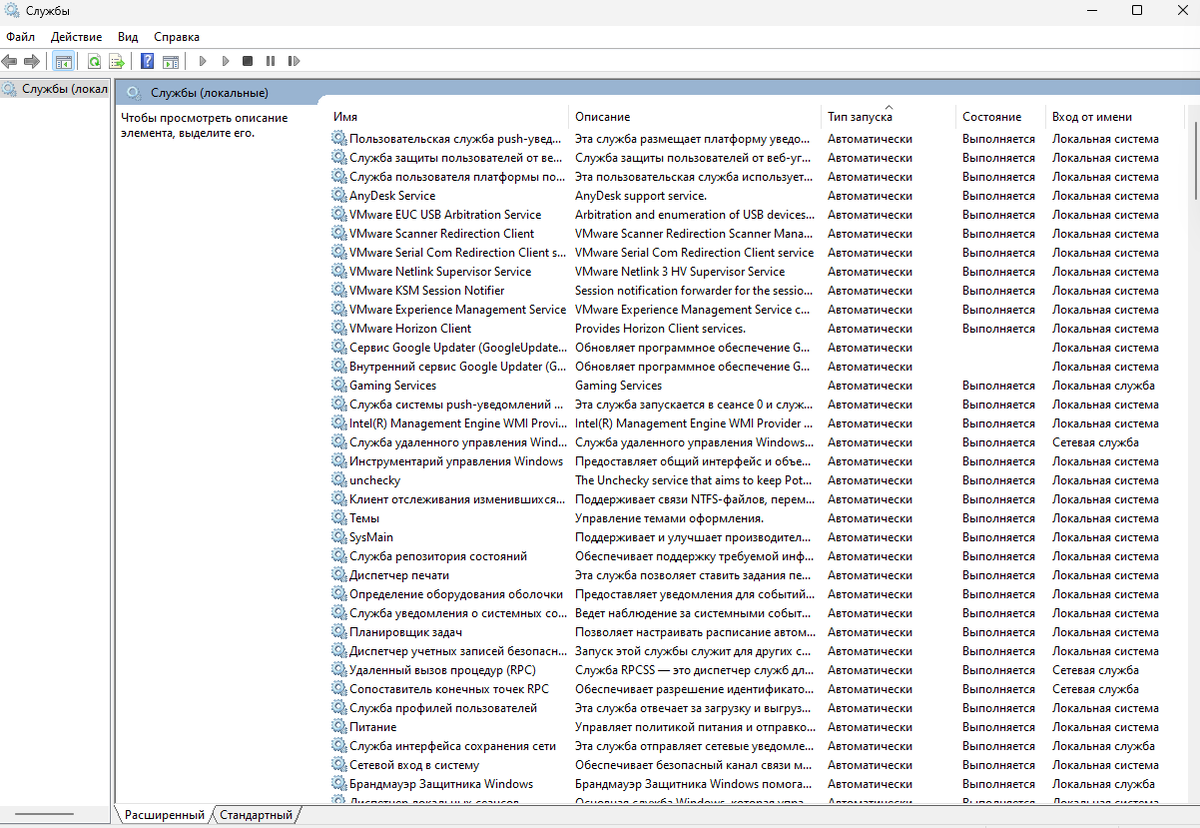Open the Файл menu

[x=20, y=37]
